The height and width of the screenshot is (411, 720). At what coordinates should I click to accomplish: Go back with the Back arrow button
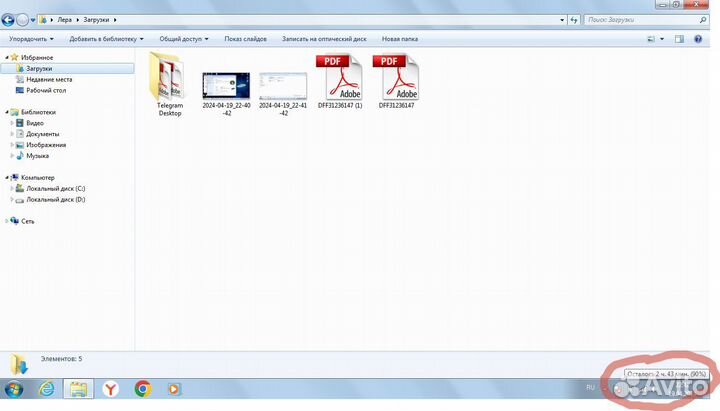[x=8, y=20]
